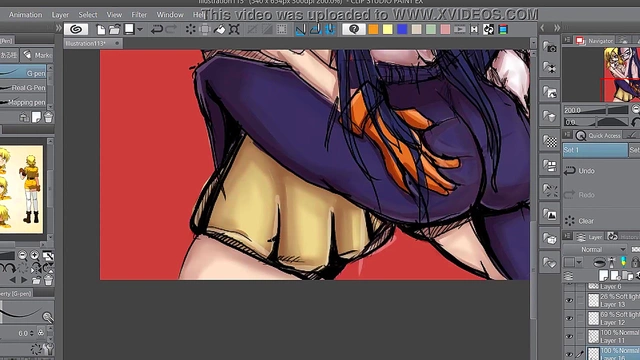
Task: Create a new document from the toolbar
Action: pyautogui.click(x=100, y=29)
